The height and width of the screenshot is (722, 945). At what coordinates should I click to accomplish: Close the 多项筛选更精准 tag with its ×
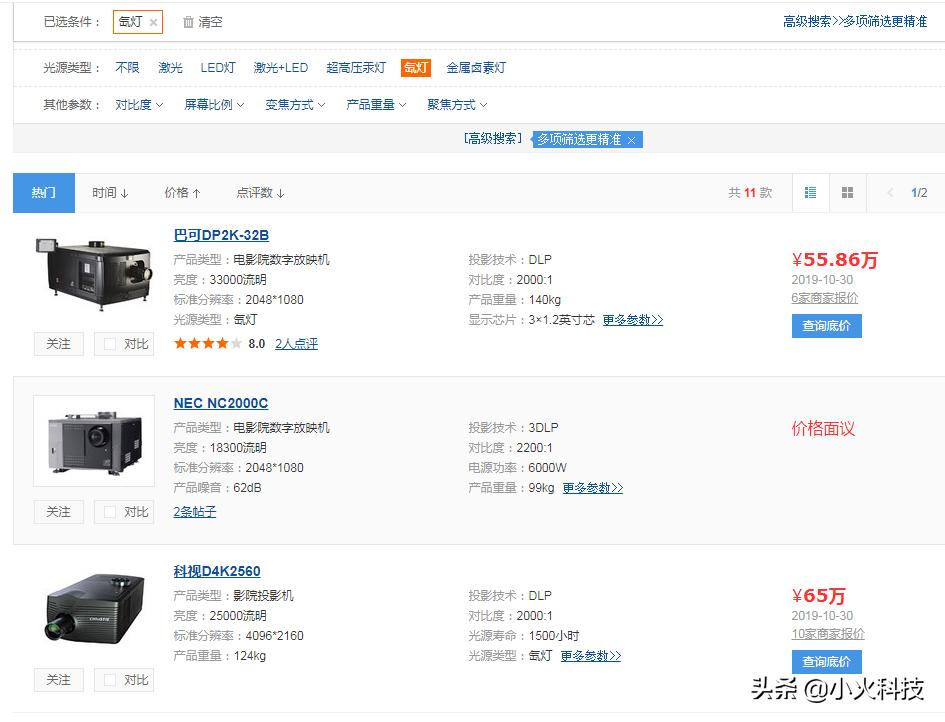pyautogui.click(x=630, y=140)
